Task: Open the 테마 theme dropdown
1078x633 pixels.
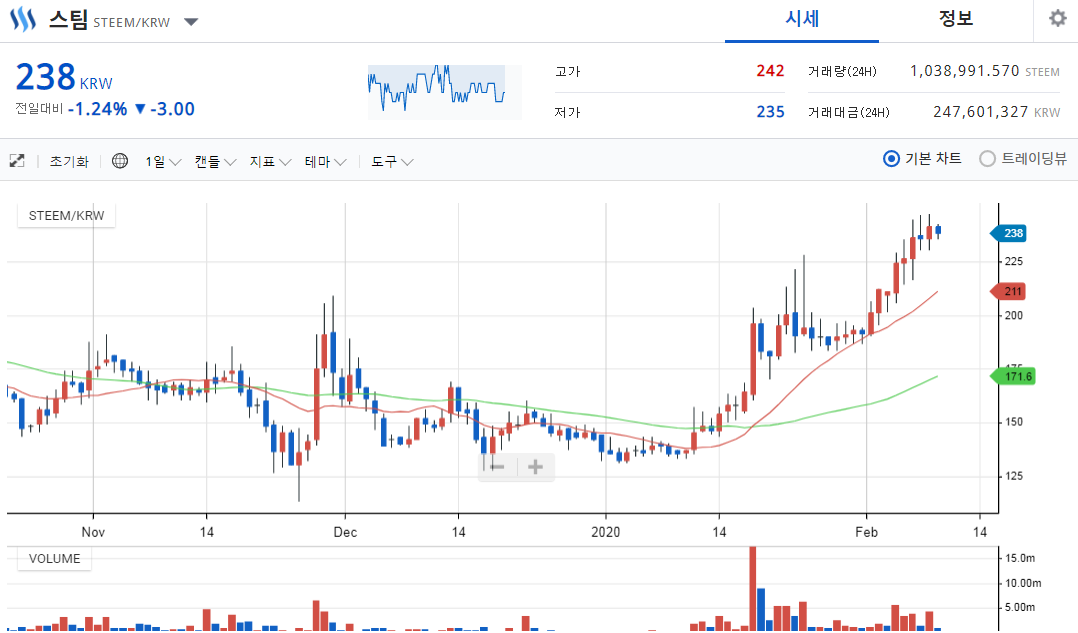Action: click(325, 162)
